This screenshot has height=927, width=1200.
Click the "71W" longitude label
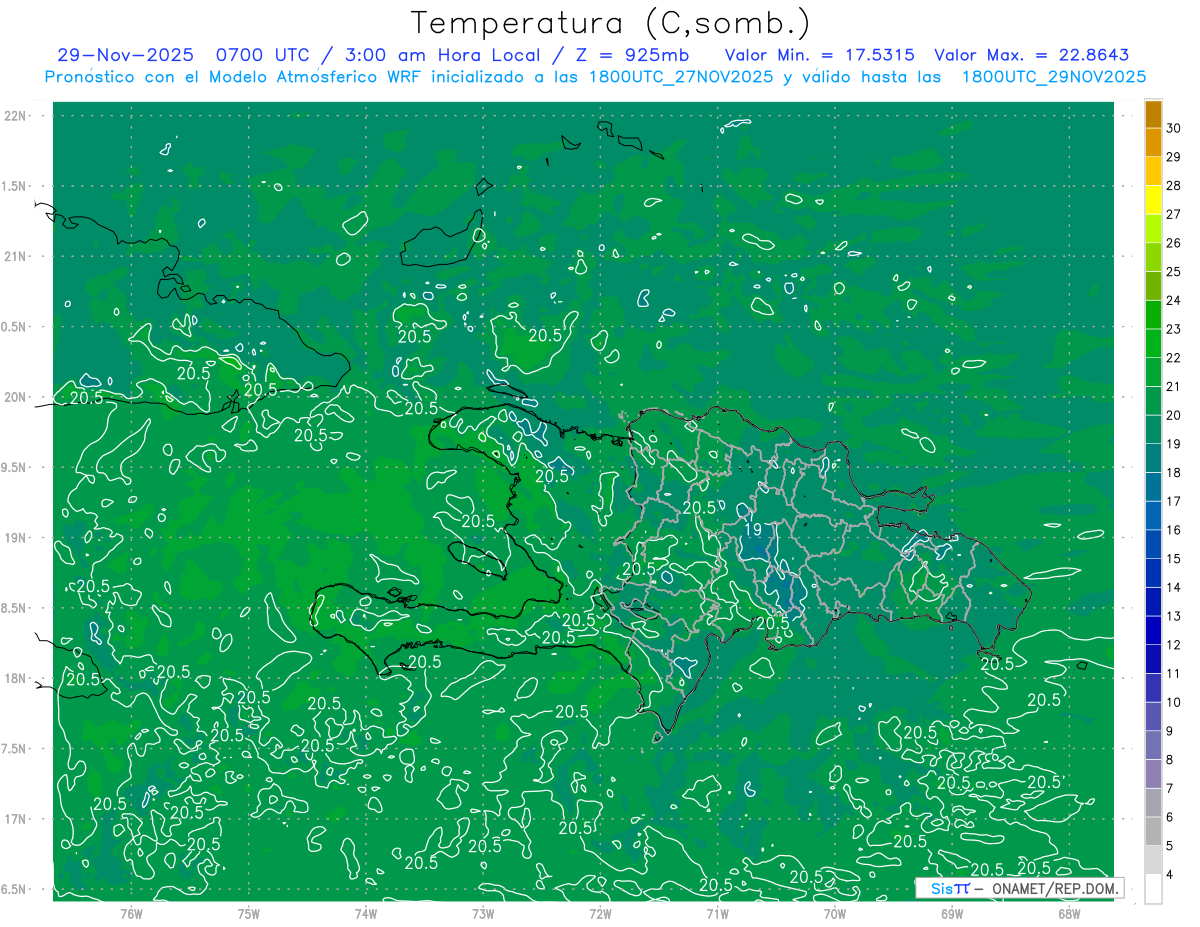coord(717,913)
